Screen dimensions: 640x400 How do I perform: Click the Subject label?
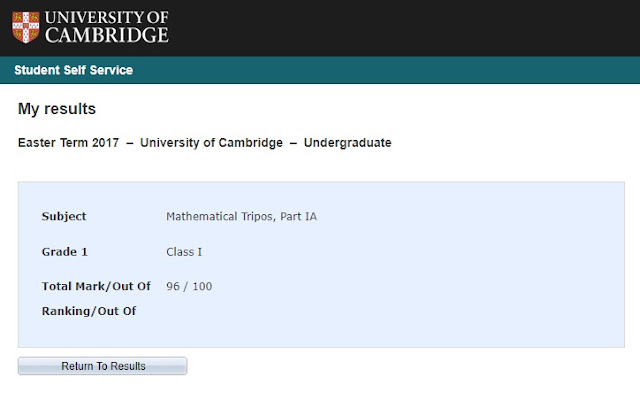tap(64, 216)
